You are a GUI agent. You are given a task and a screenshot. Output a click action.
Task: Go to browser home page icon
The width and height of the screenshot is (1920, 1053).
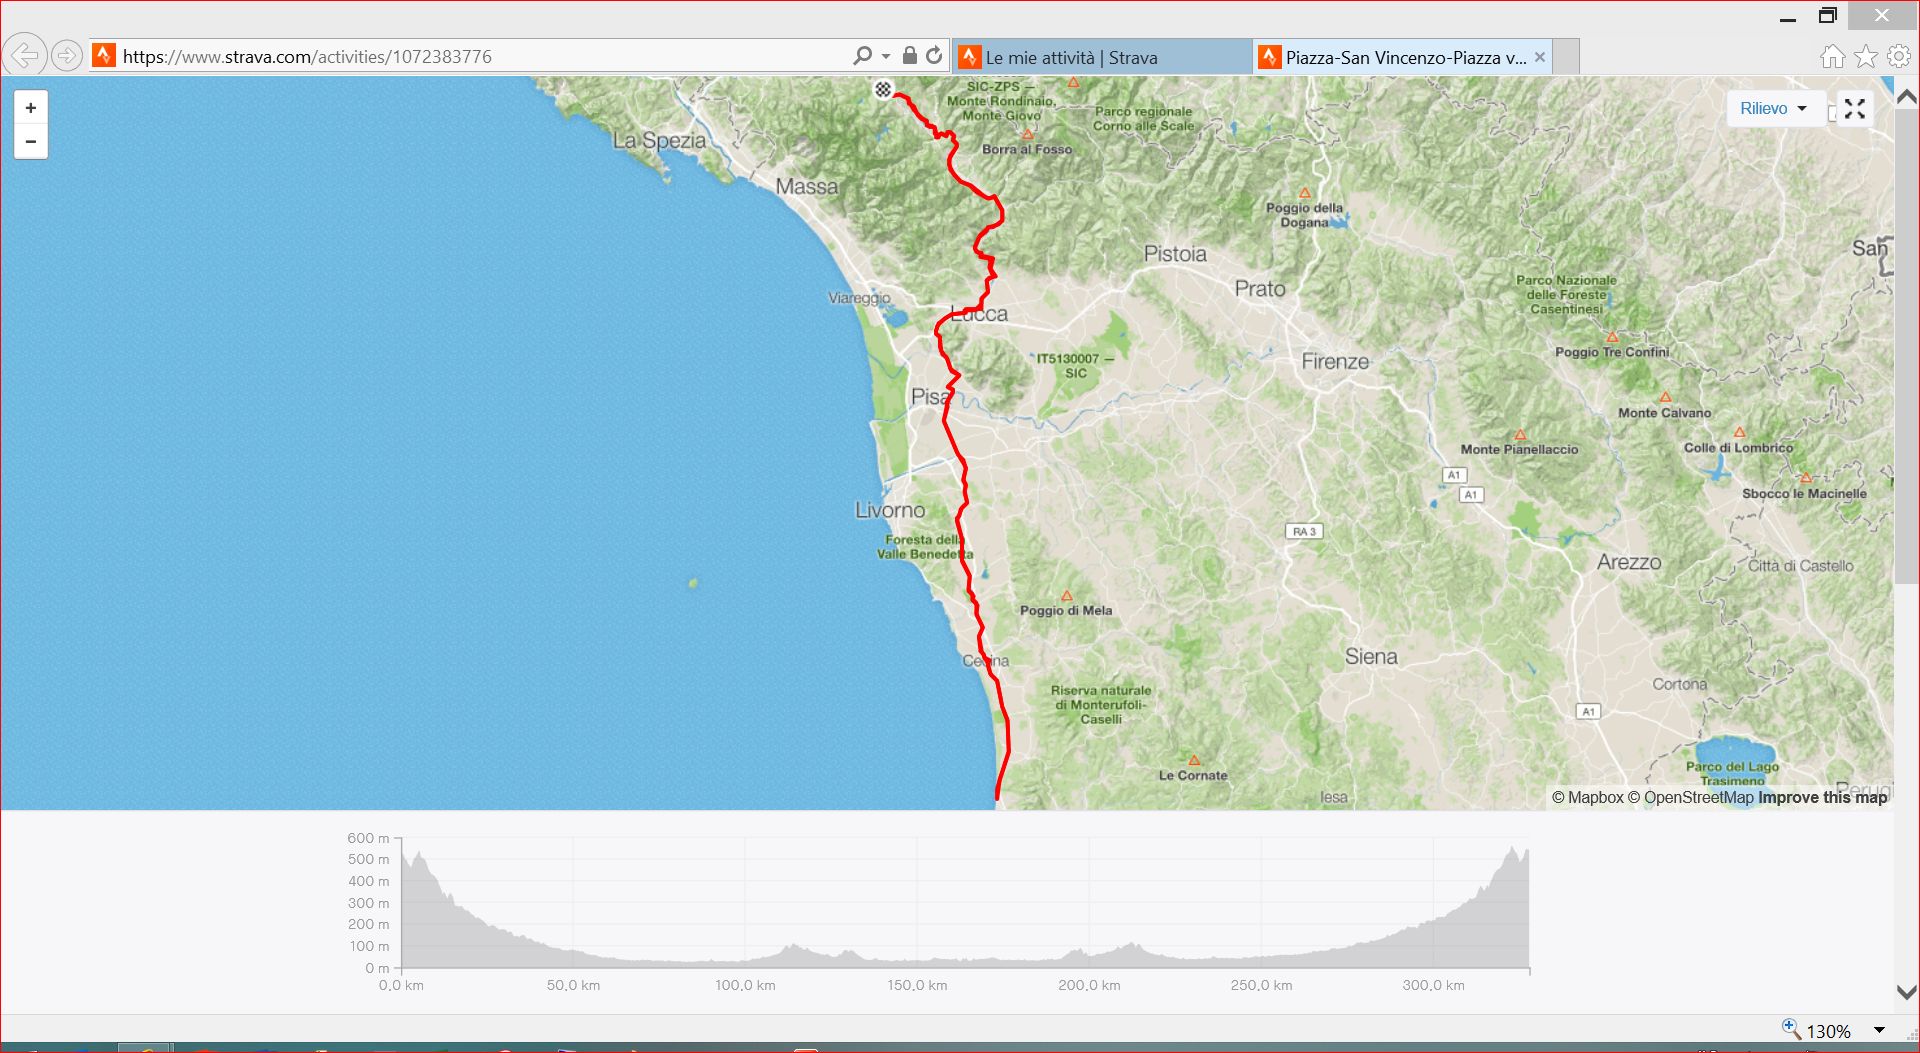click(x=1832, y=56)
